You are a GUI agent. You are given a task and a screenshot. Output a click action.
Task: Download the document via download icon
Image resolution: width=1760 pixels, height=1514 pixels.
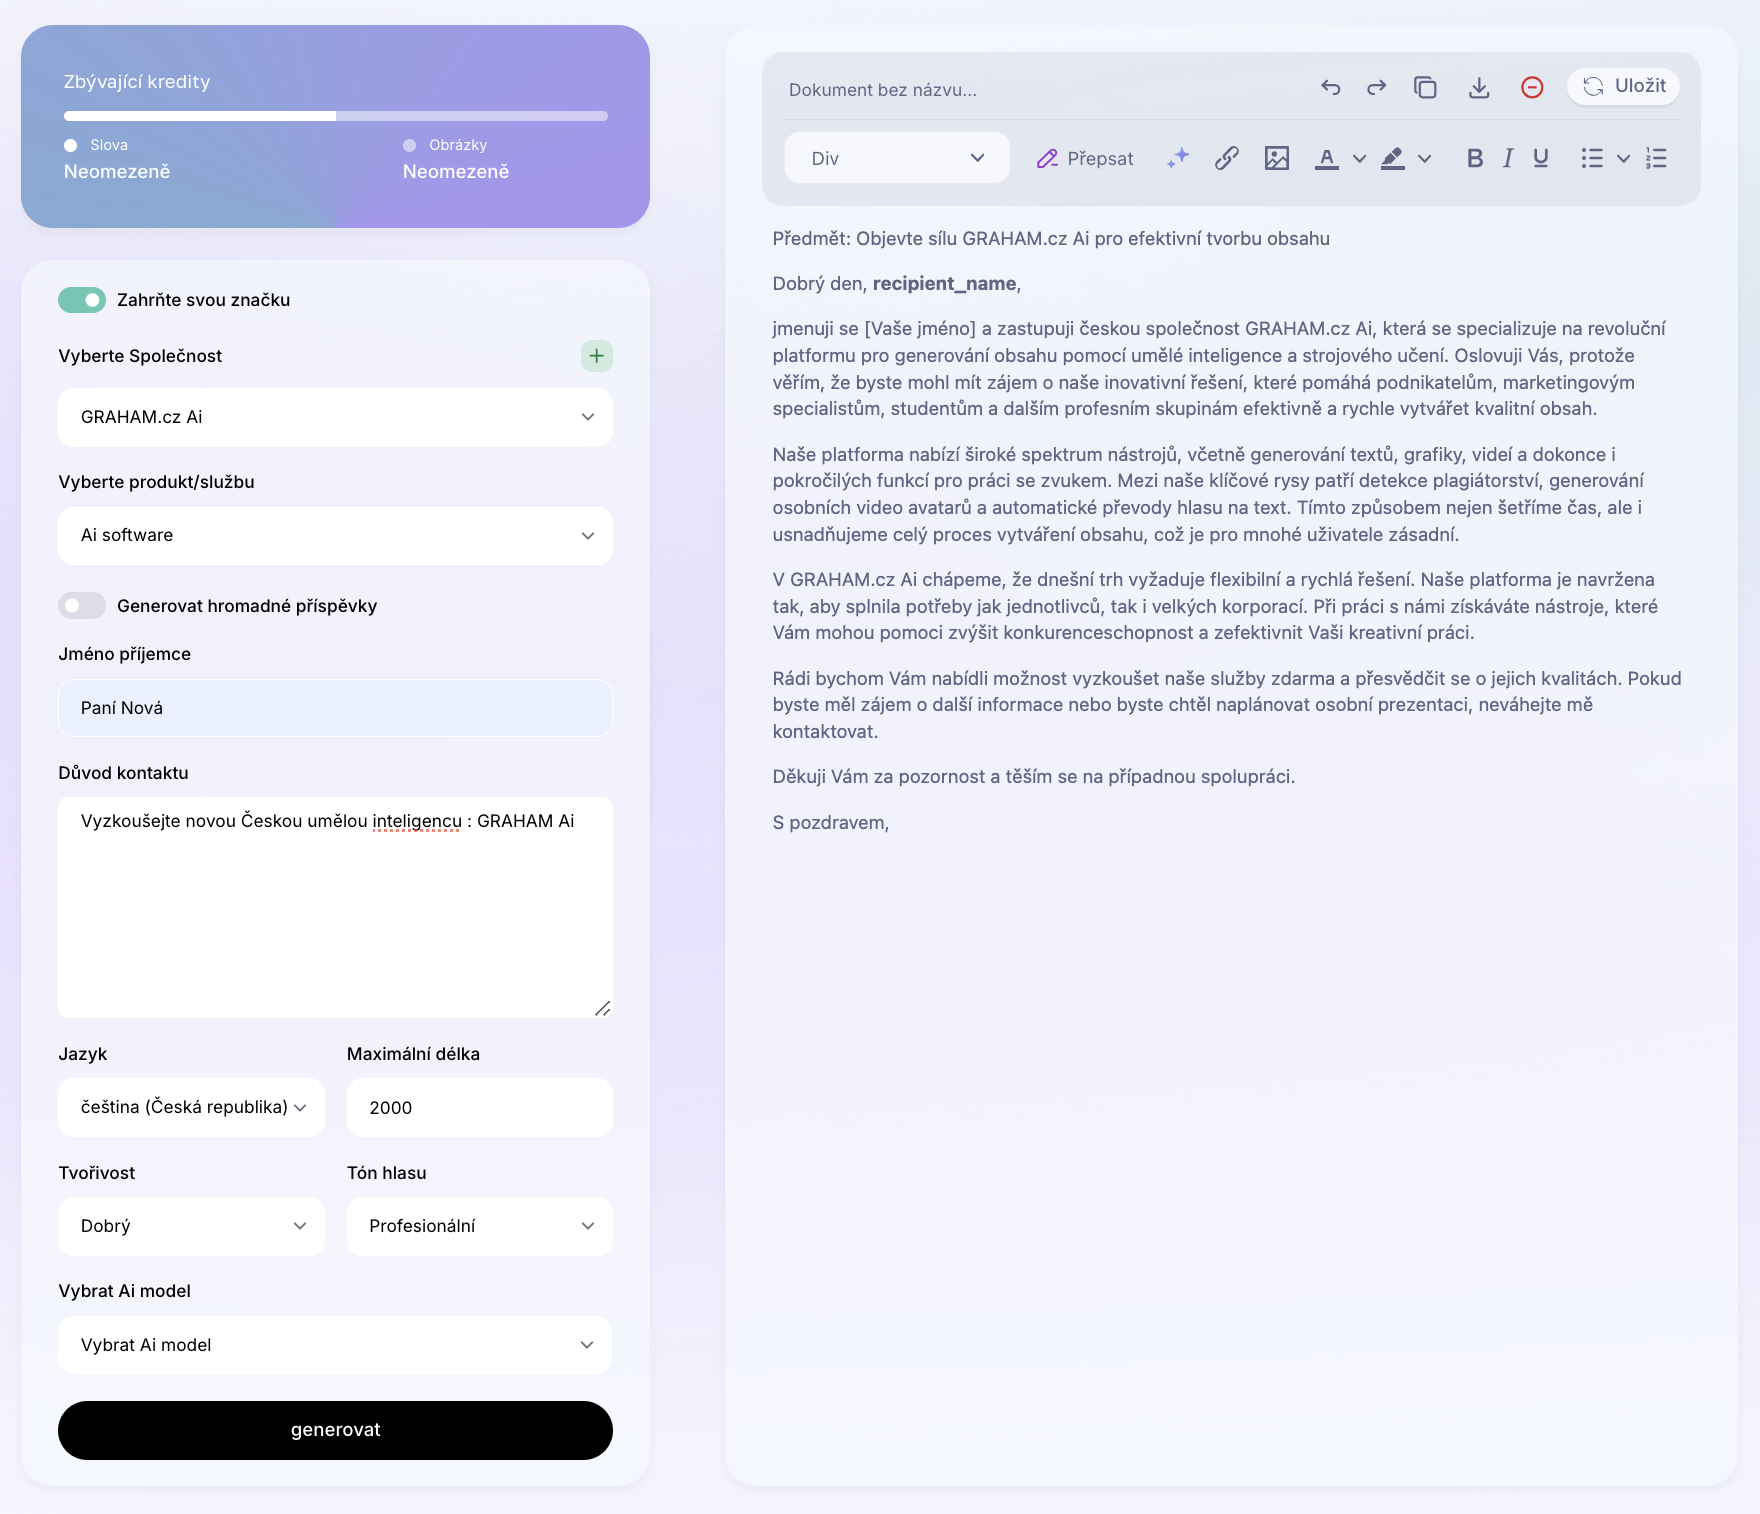(1479, 87)
